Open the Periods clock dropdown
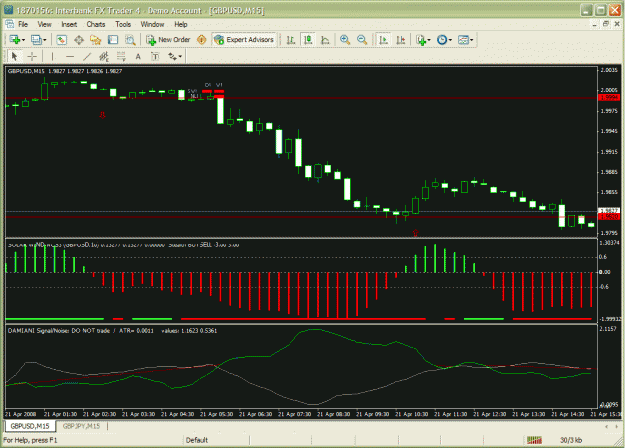The width and height of the screenshot is (625, 448). [x=444, y=40]
